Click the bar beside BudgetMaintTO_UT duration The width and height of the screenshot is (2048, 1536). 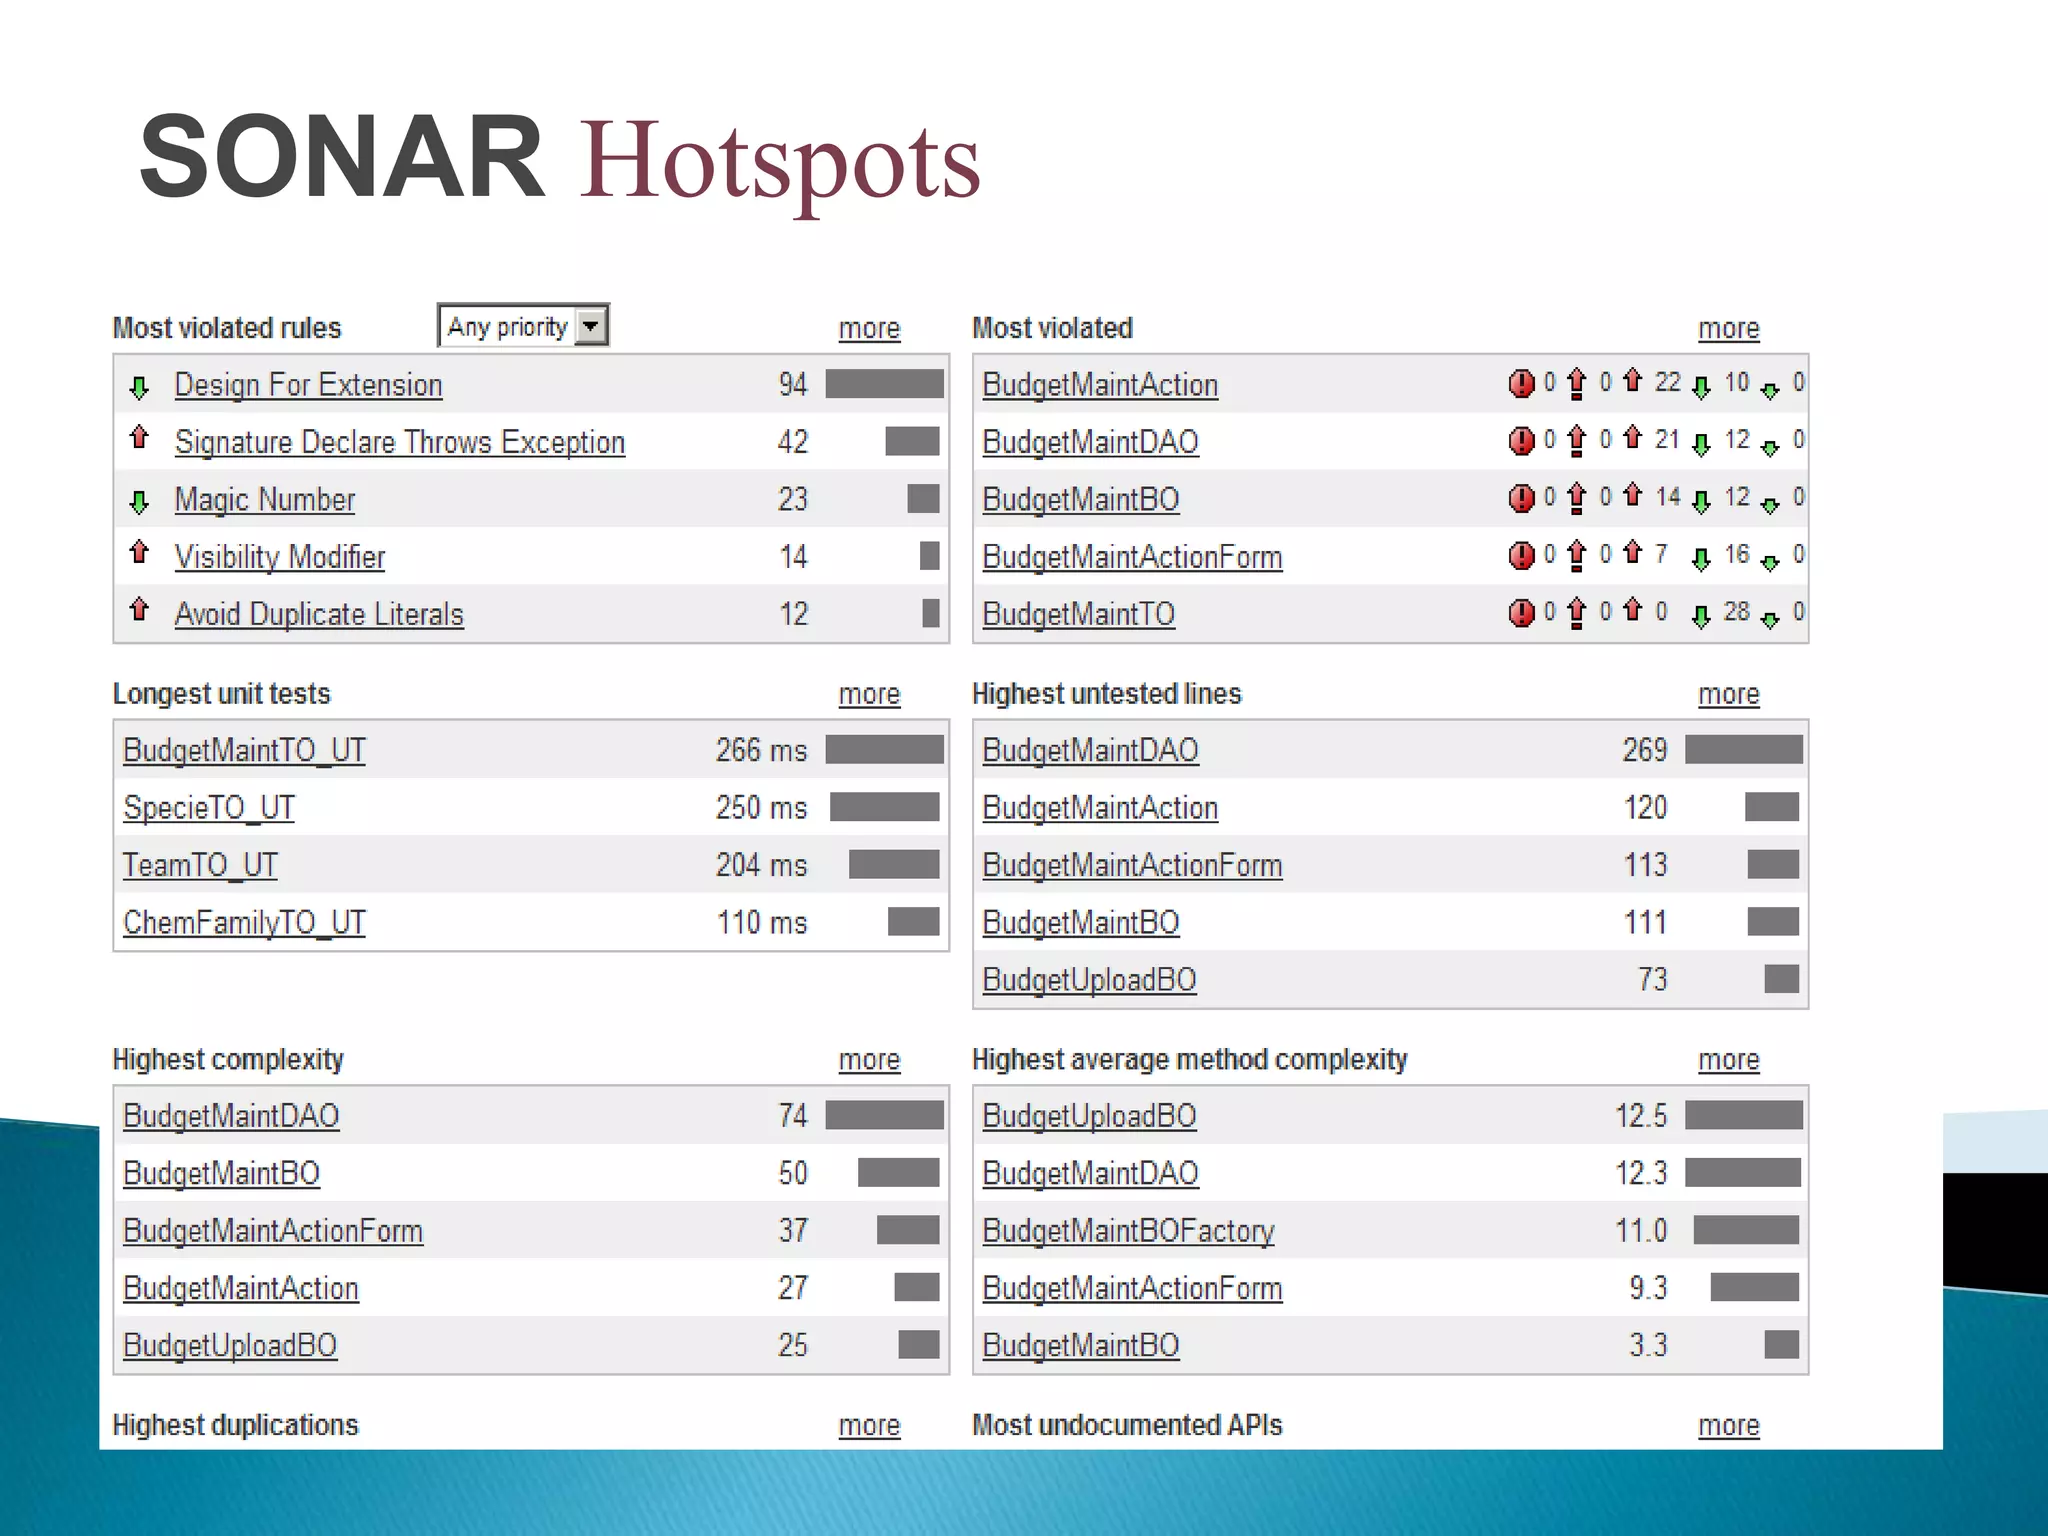[884, 750]
